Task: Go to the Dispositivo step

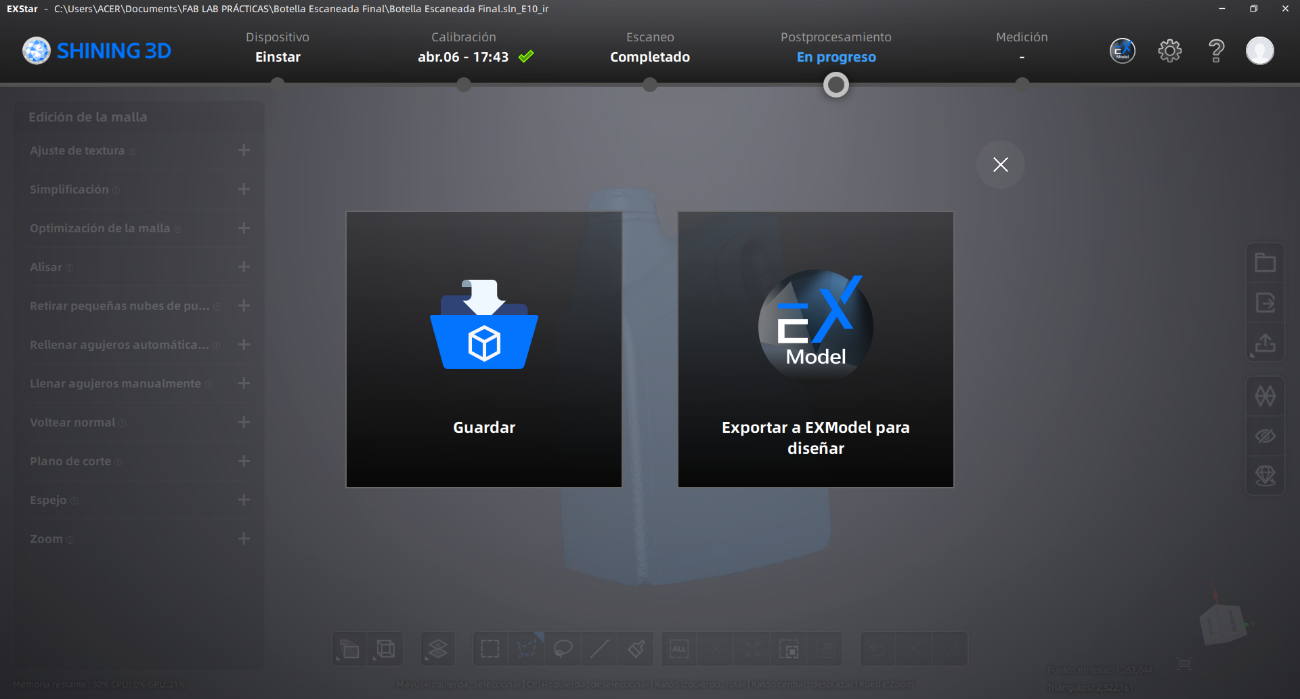Action: click(277, 47)
